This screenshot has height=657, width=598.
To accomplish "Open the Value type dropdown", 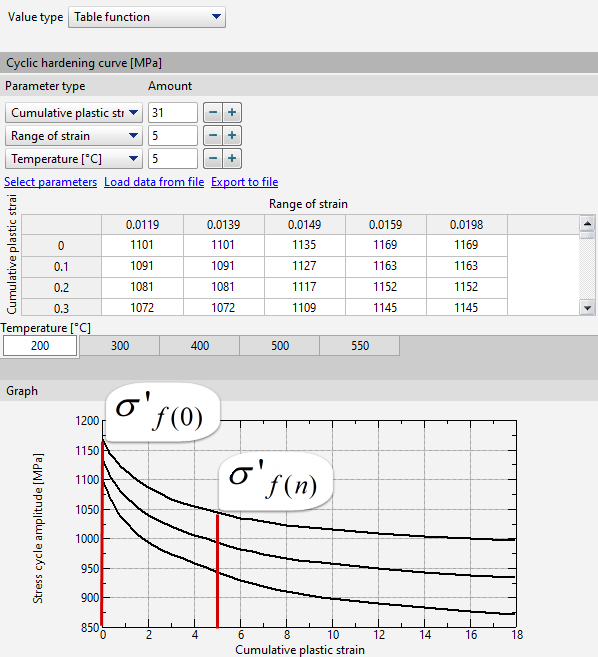I will click(147, 17).
